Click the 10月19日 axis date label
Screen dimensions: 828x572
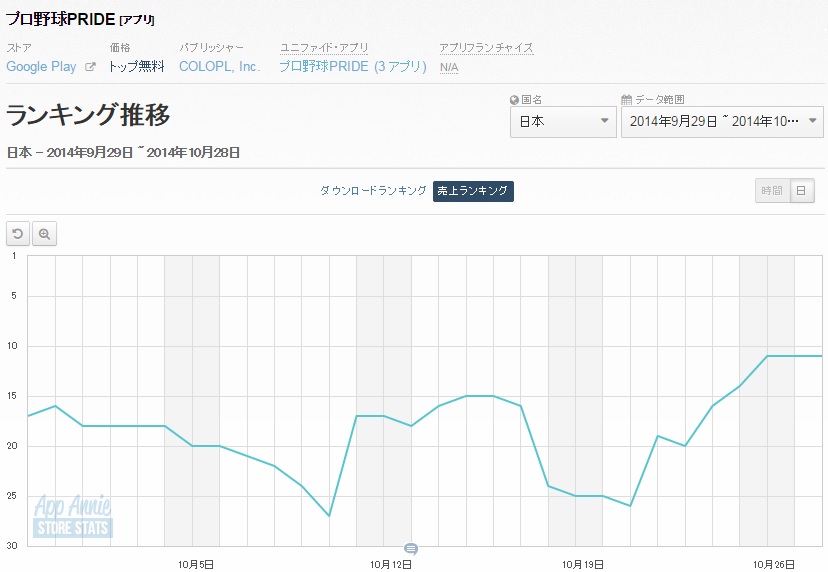click(582, 565)
